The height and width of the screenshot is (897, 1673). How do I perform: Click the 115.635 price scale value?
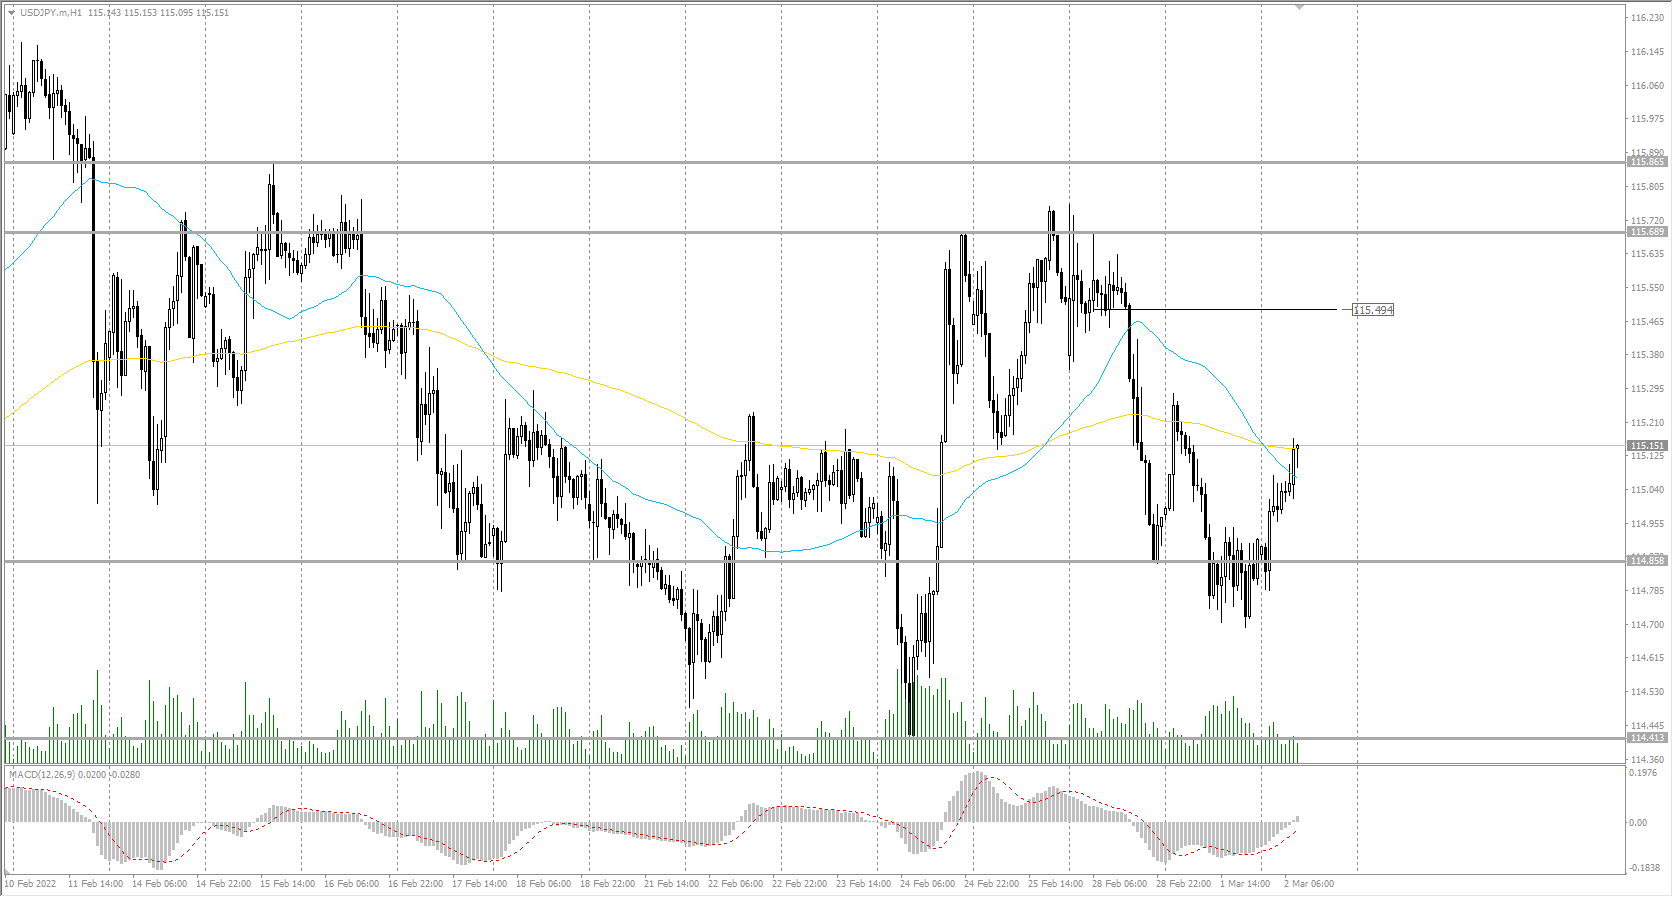[x=1648, y=254]
